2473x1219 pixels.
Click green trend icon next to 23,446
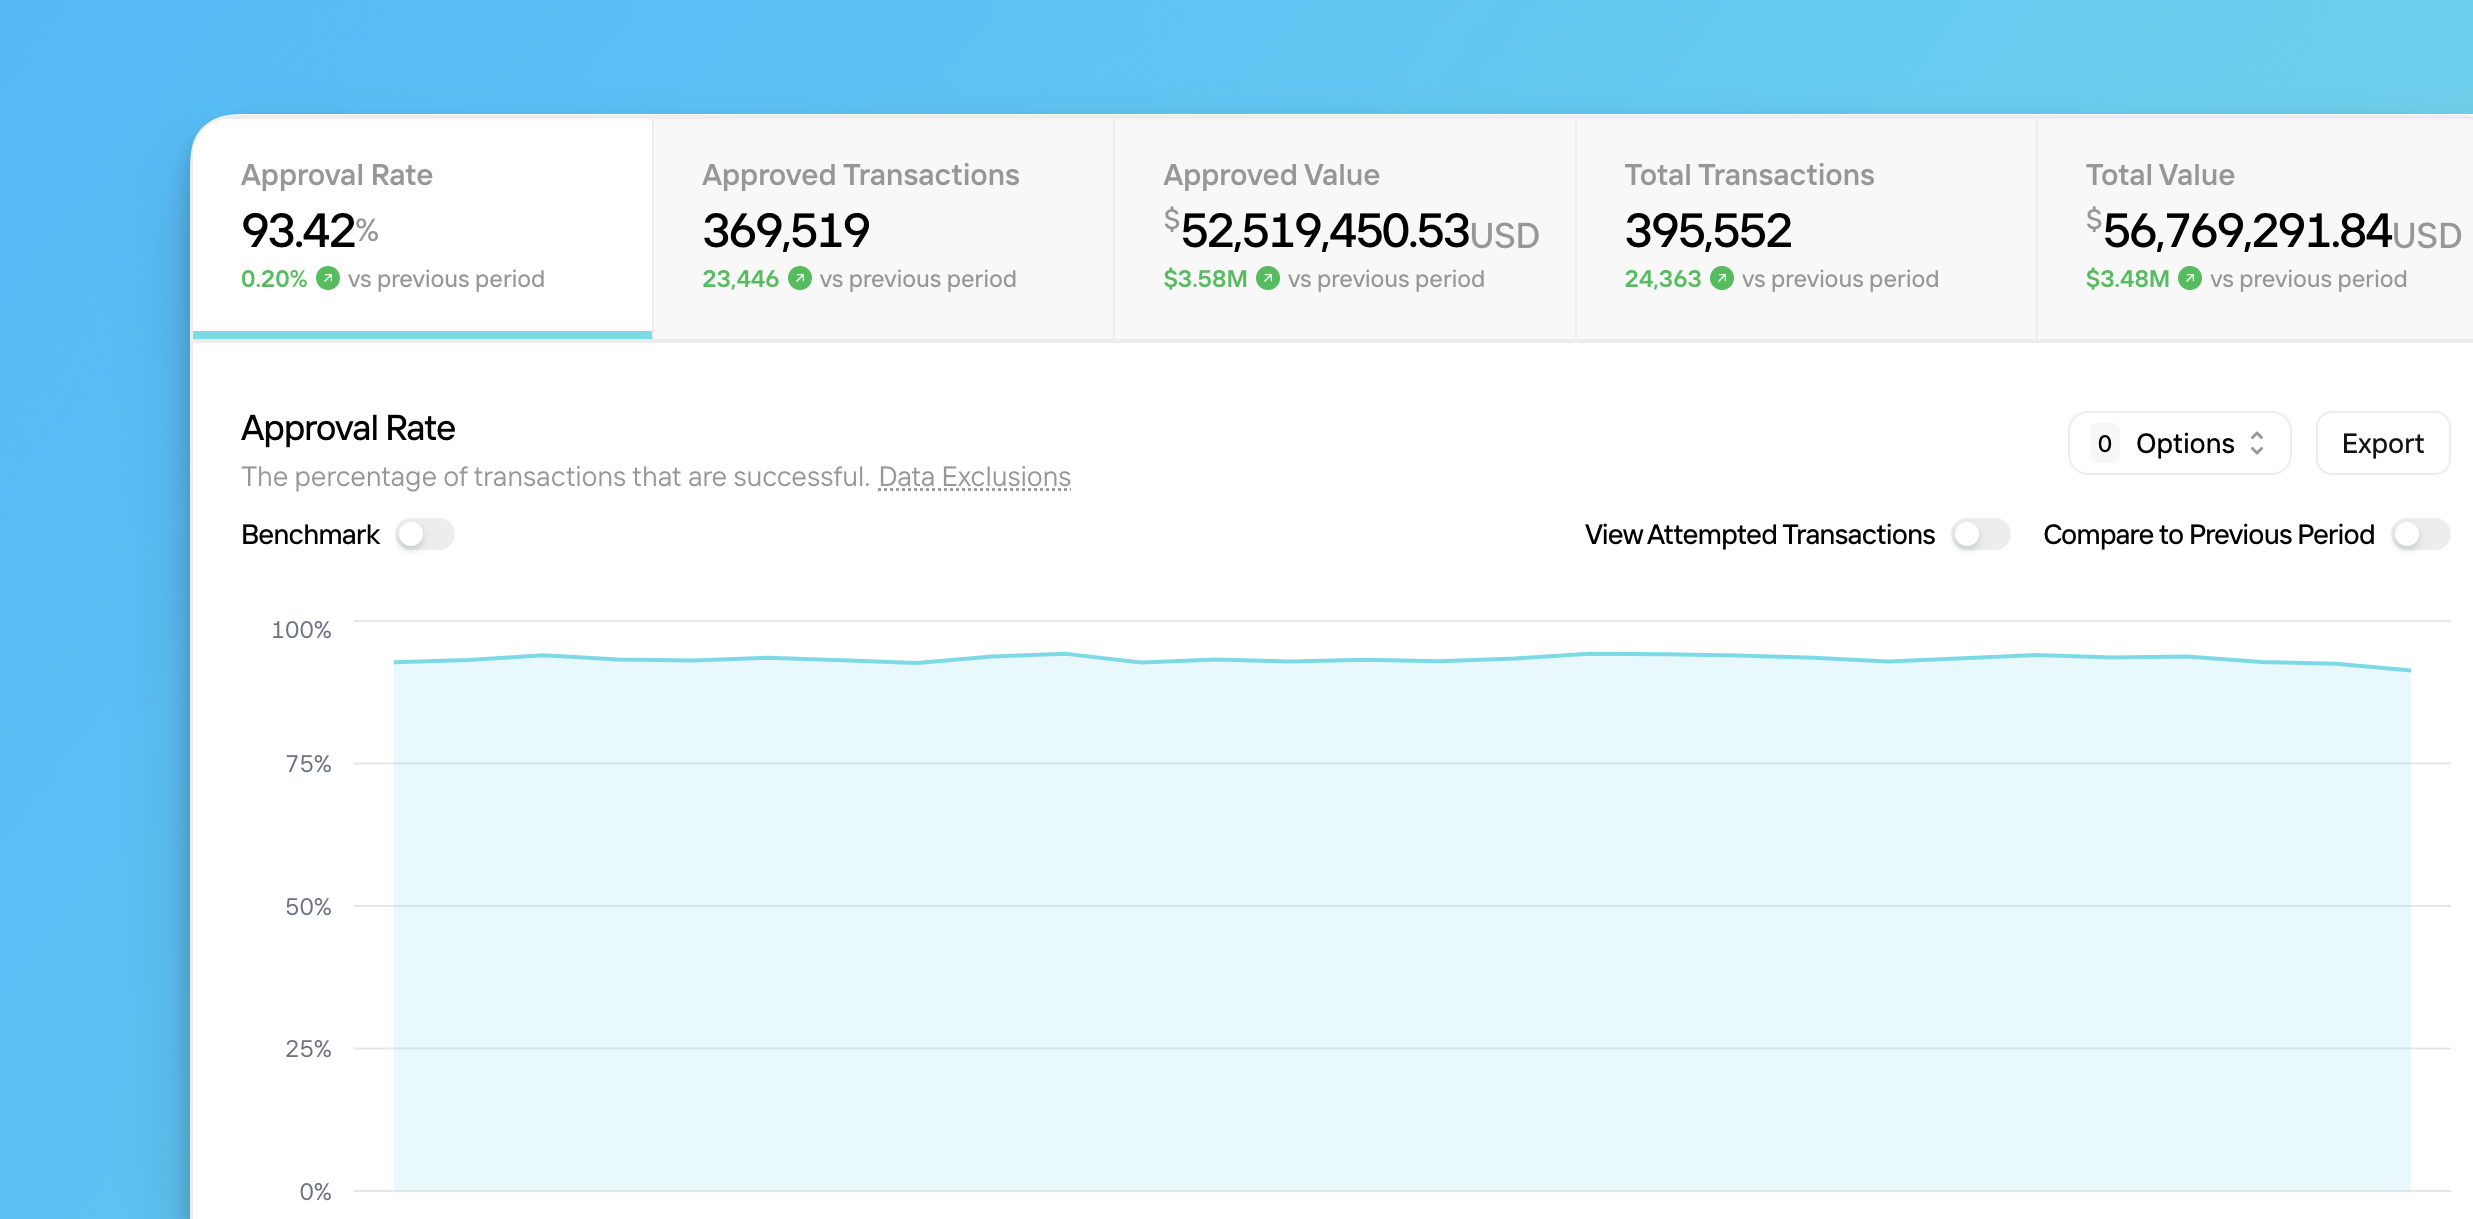tap(800, 278)
